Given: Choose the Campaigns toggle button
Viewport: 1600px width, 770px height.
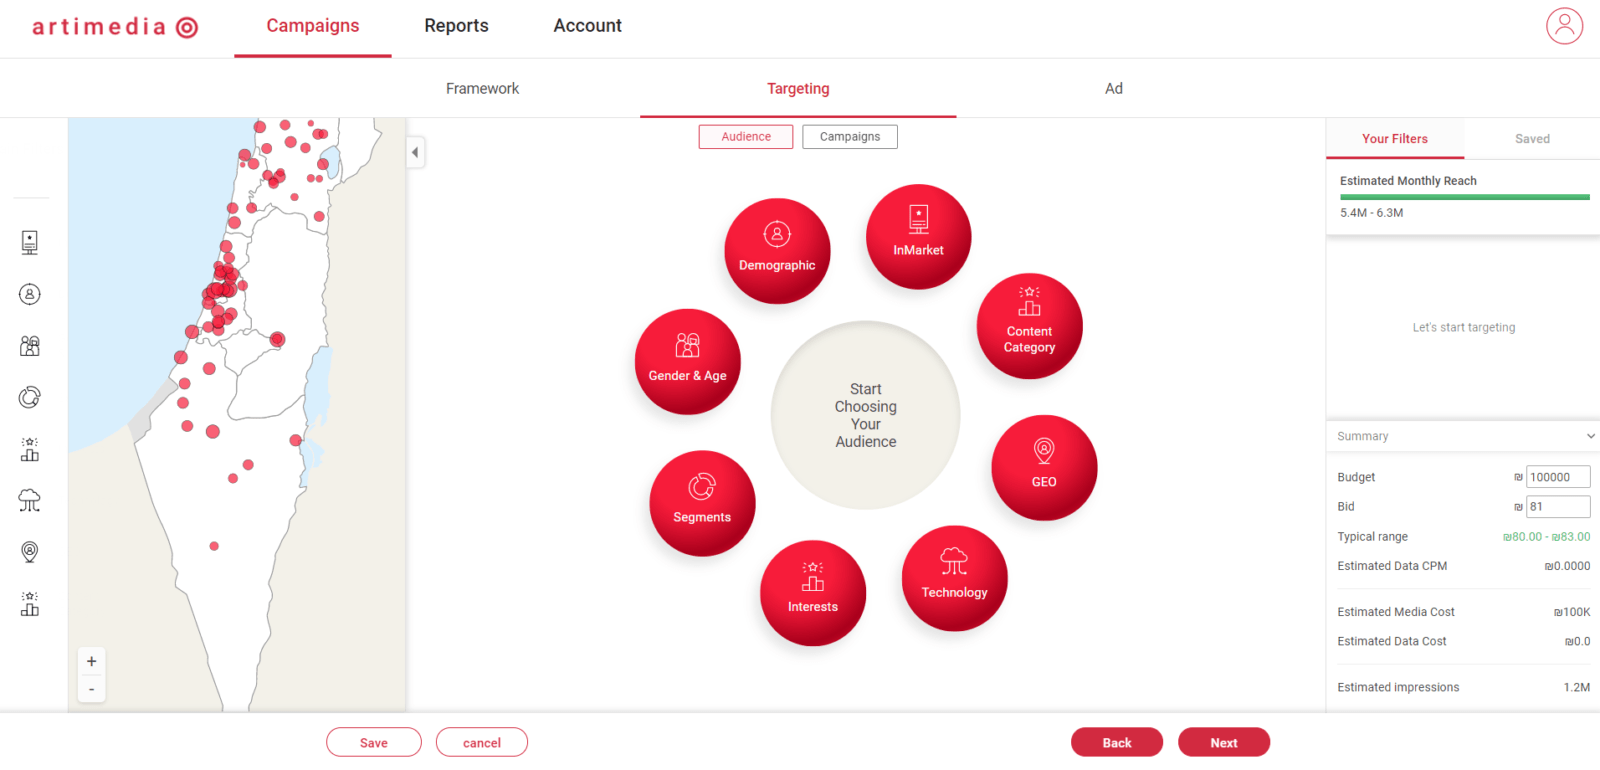Looking at the screenshot, I should pos(850,137).
